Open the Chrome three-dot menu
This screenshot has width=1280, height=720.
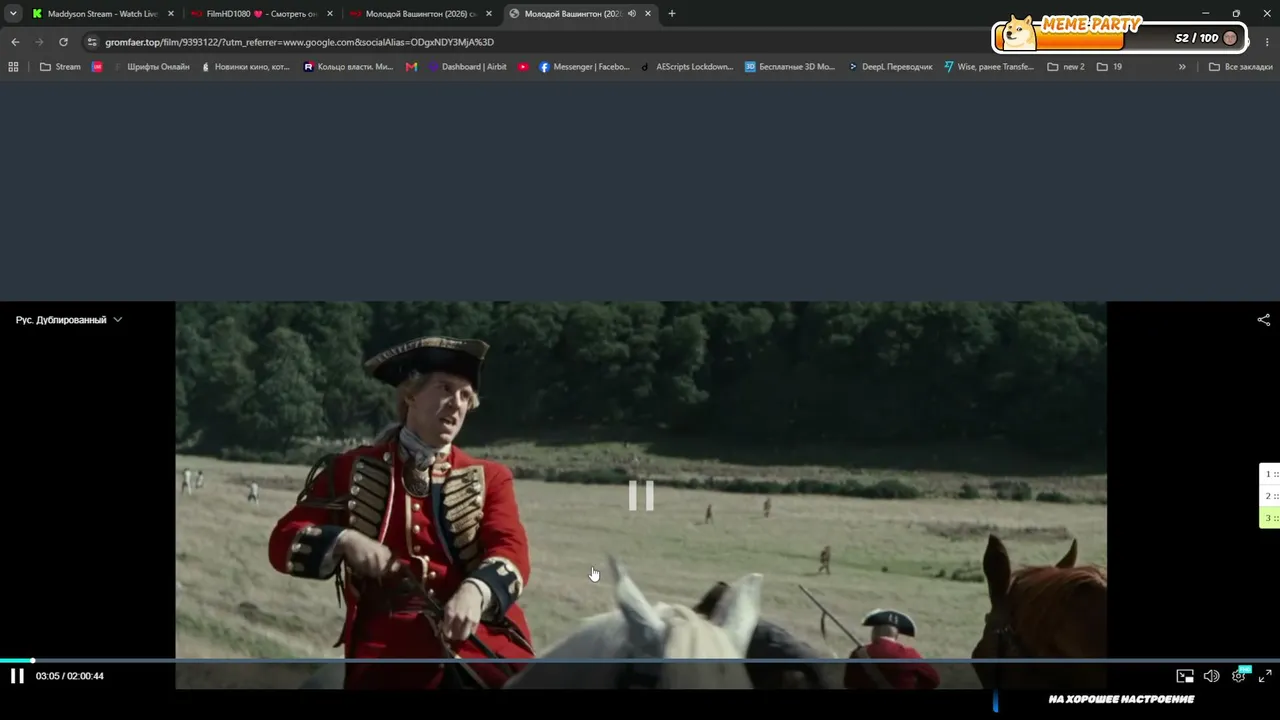pyautogui.click(x=1268, y=42)
